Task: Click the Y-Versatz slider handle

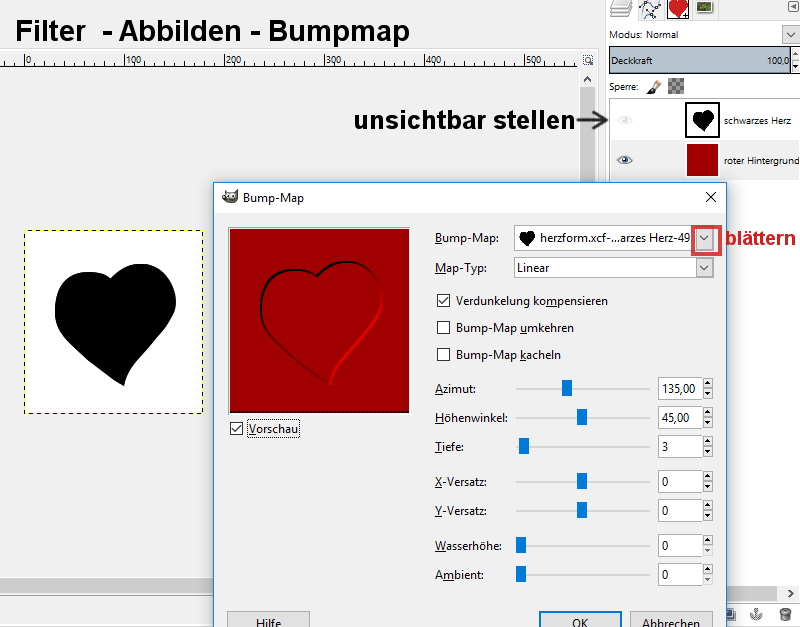Action: pos(582,510)
